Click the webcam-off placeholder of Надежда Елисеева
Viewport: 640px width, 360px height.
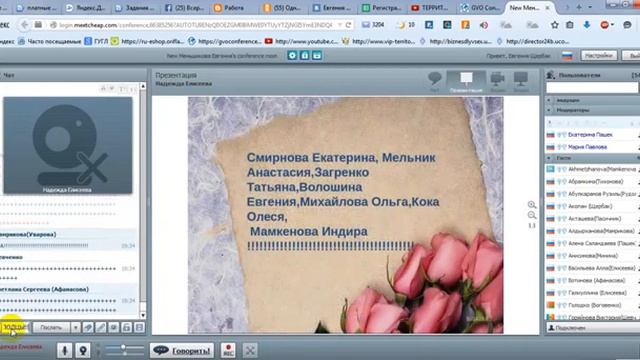click(68, 145)
